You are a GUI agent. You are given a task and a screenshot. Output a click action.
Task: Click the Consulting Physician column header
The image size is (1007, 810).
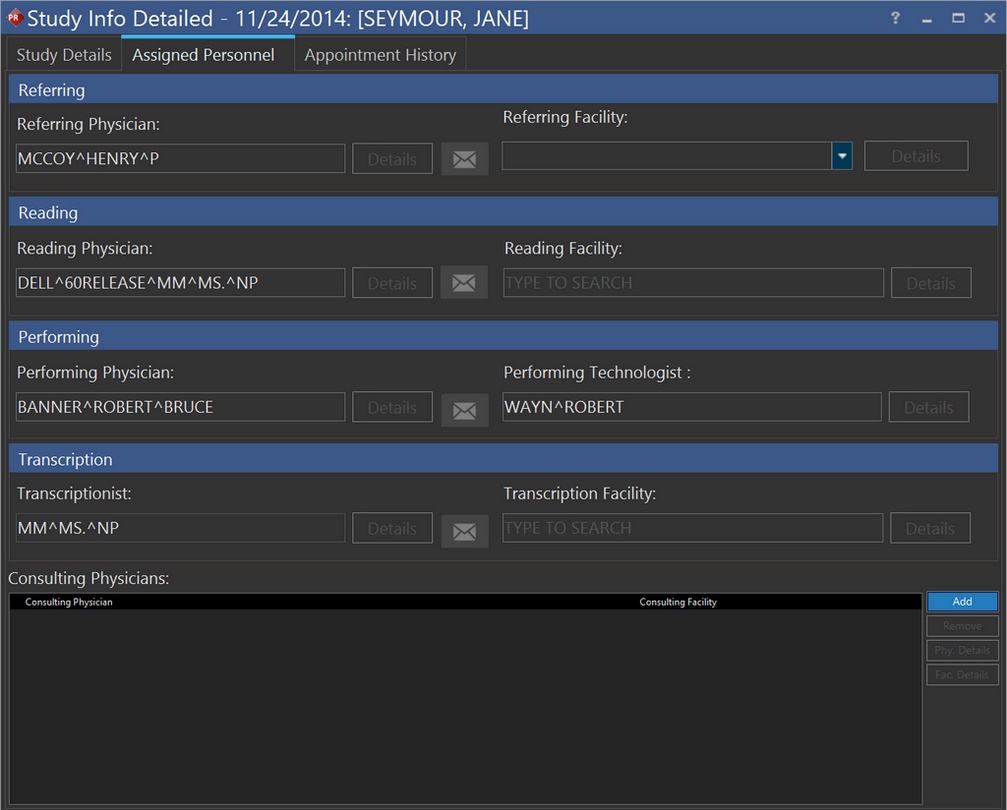tap(69, 602)
